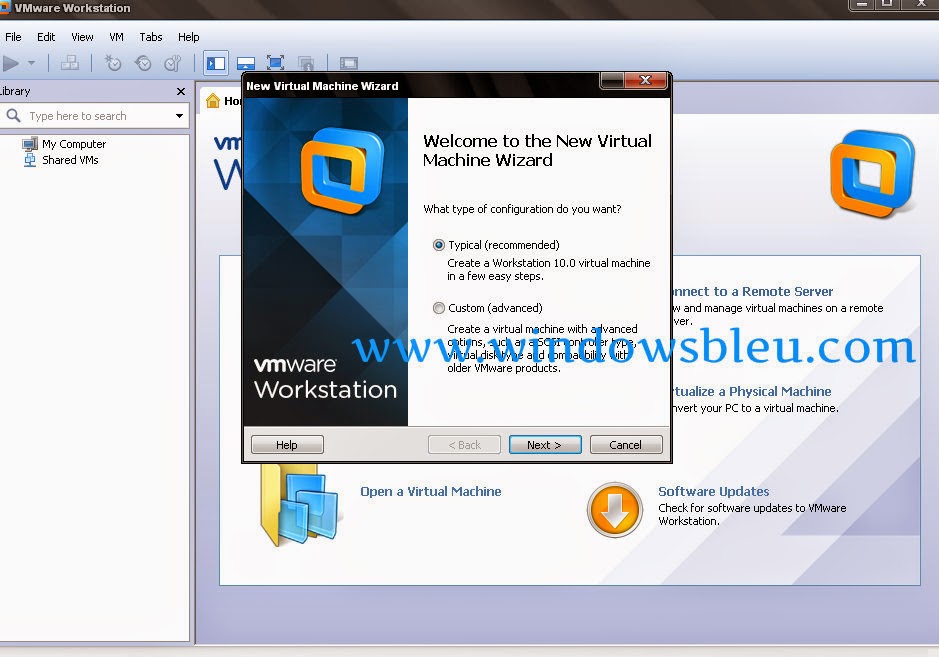Enter full screen mode toolbar icon
This screenshot has width=939, height=657.
click(275, 62)
